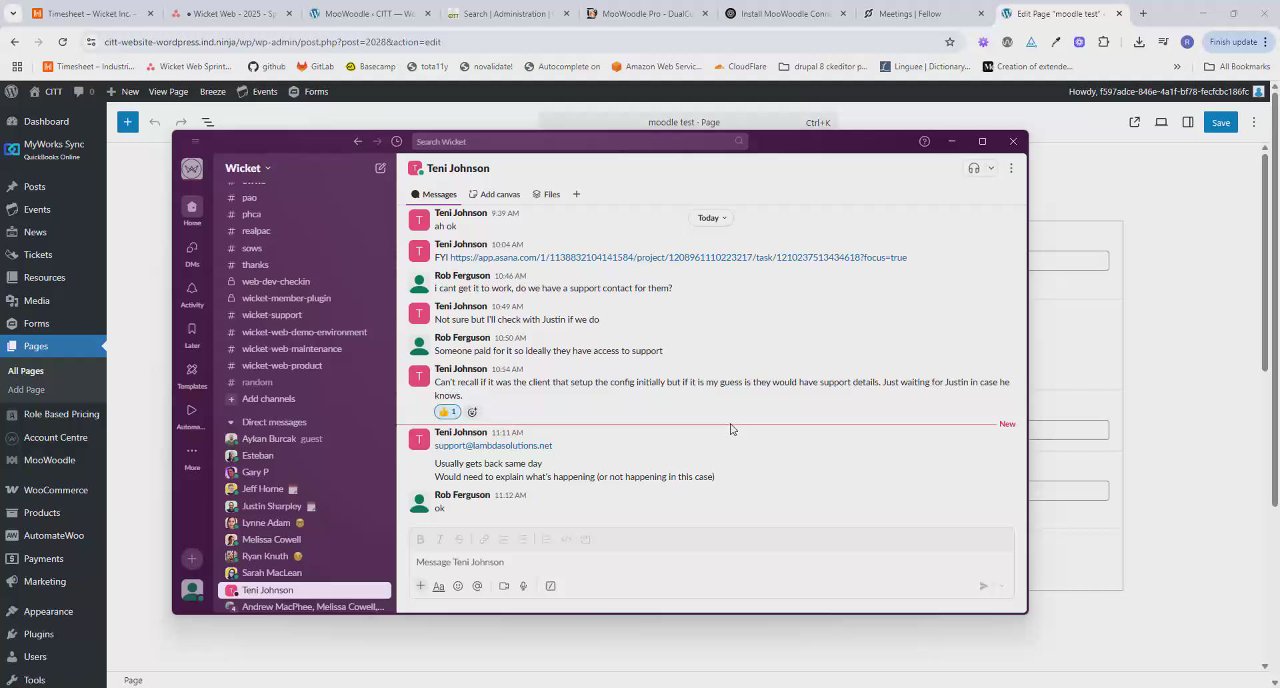This screenshot has height=688, width=1280.
Task: Click the thumbs up reaction
Action: (447, 412)
